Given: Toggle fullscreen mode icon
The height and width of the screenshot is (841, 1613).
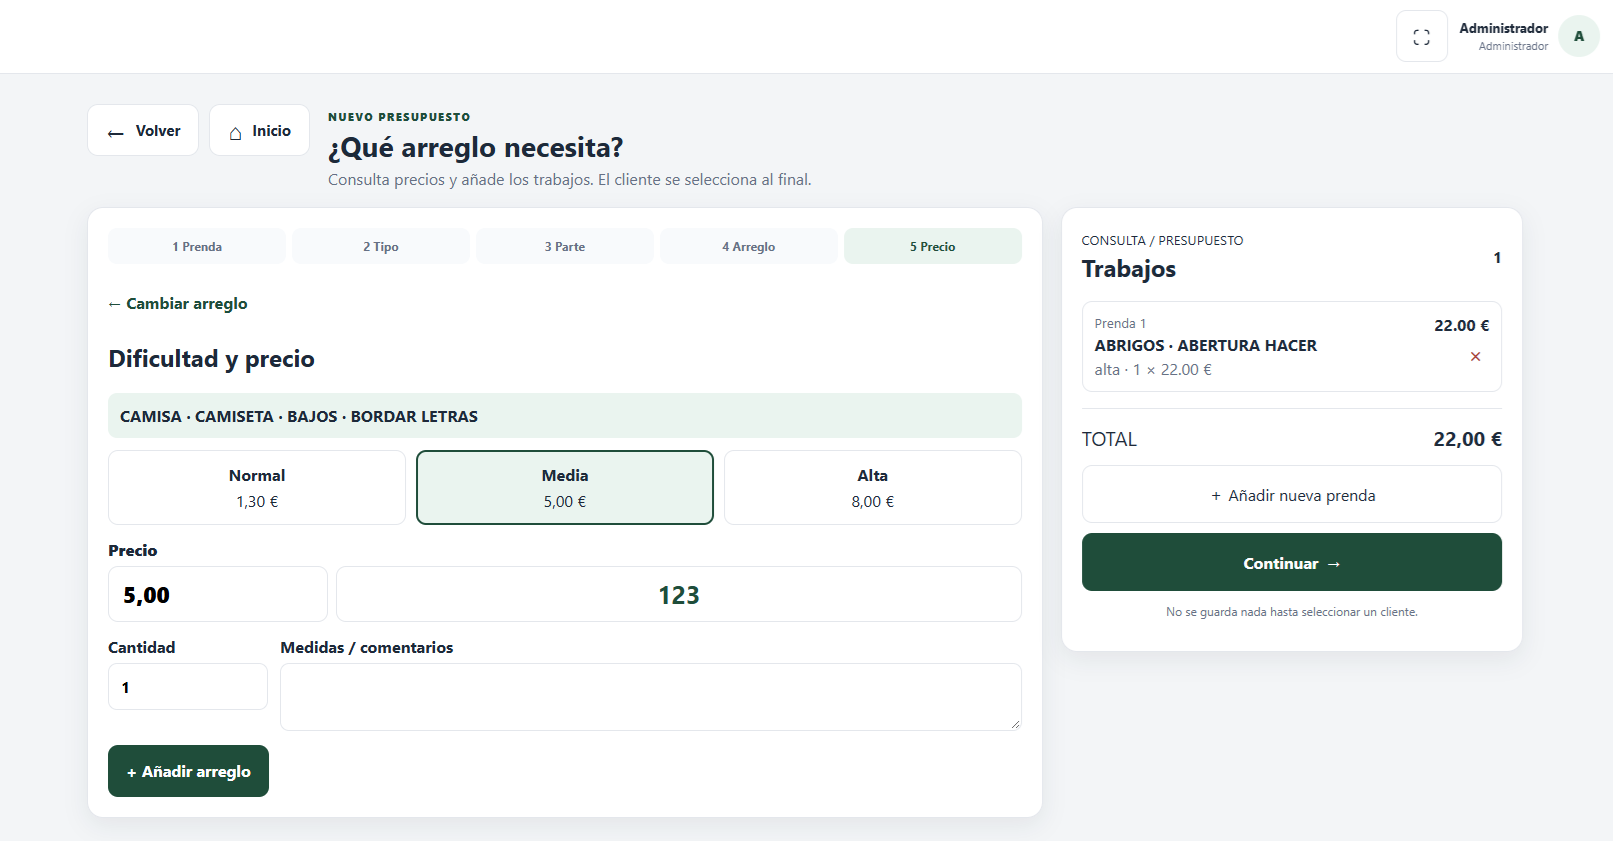Looking at the screenshot, I should (x=1421, y=37).
